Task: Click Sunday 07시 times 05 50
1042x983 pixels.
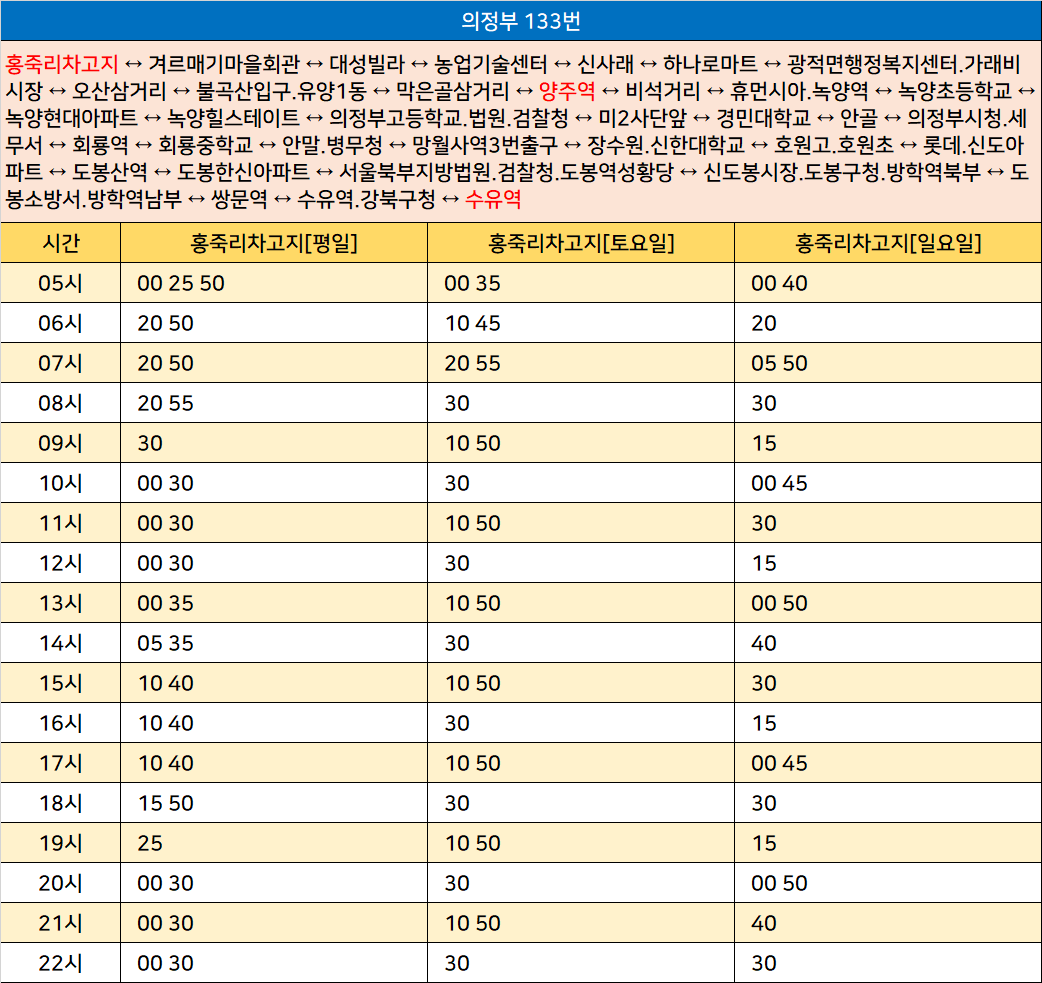Action: coord(779,363)
